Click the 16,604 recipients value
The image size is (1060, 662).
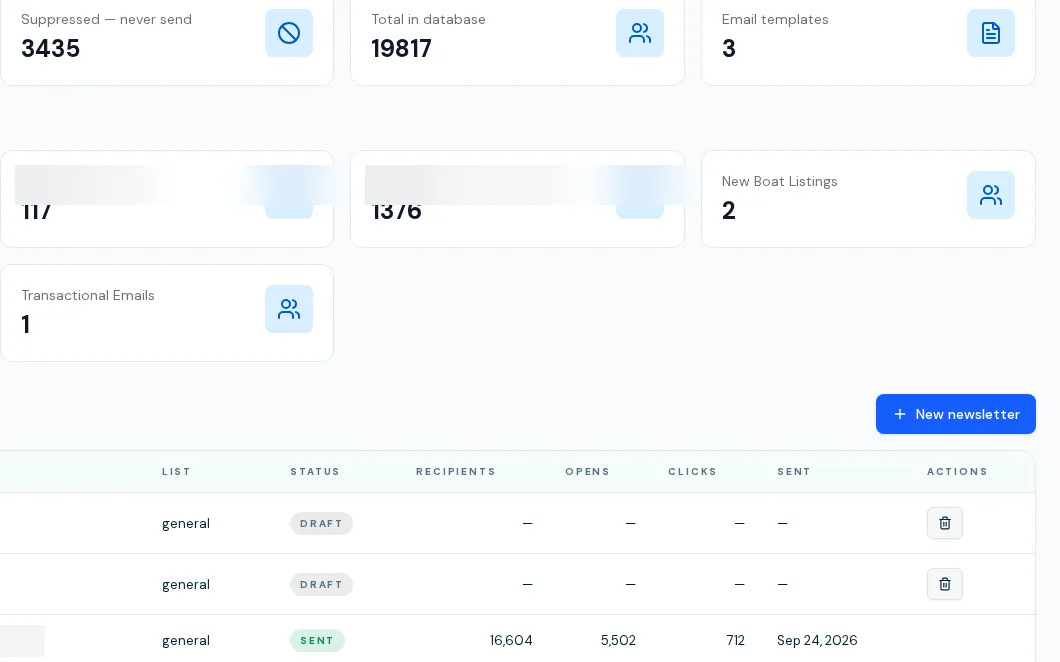511,640
